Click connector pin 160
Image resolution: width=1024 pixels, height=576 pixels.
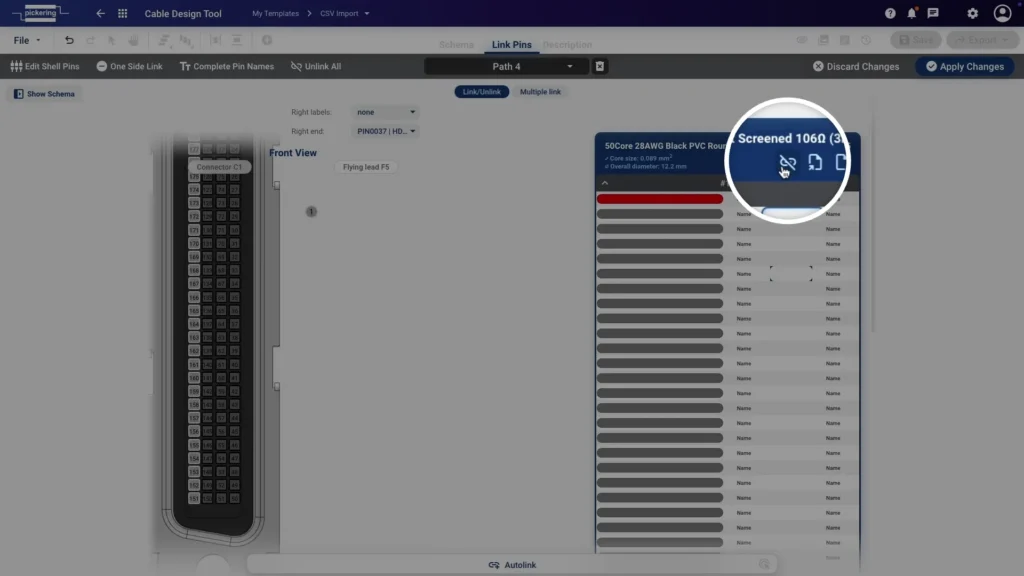(194, 377)
